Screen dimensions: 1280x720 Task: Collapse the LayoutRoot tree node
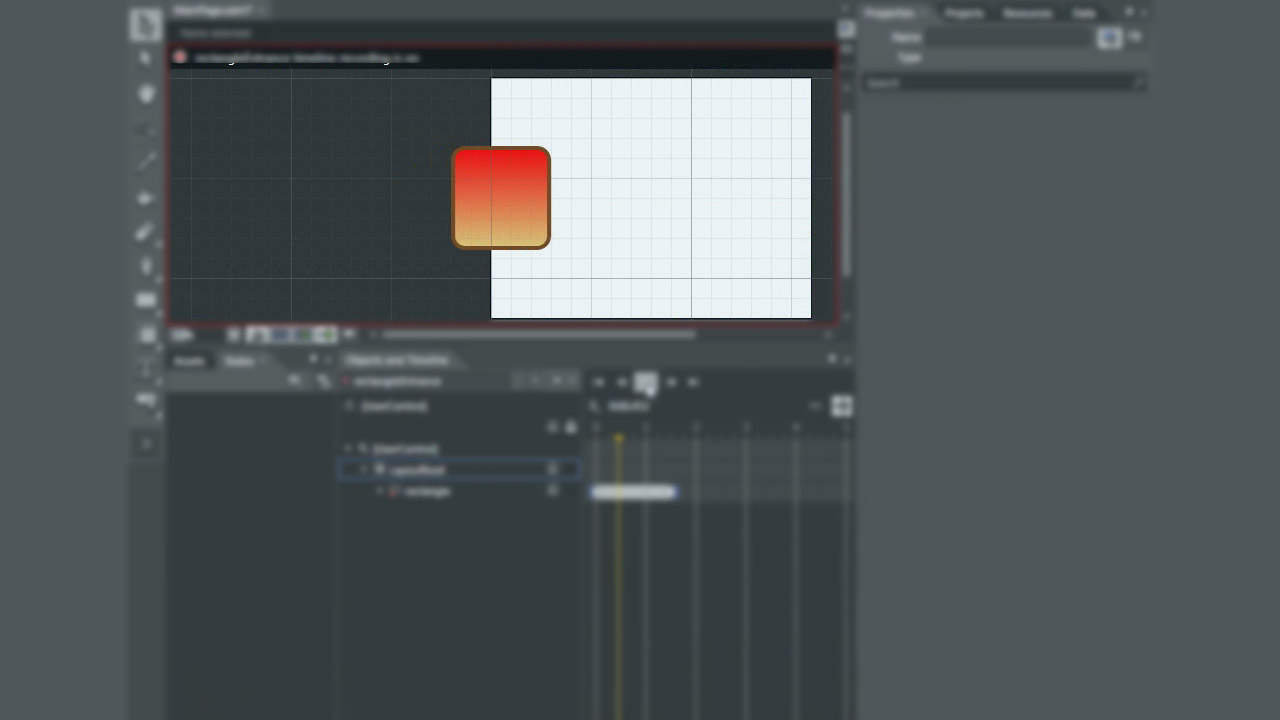pyautogui.click(x=364, y=469)
